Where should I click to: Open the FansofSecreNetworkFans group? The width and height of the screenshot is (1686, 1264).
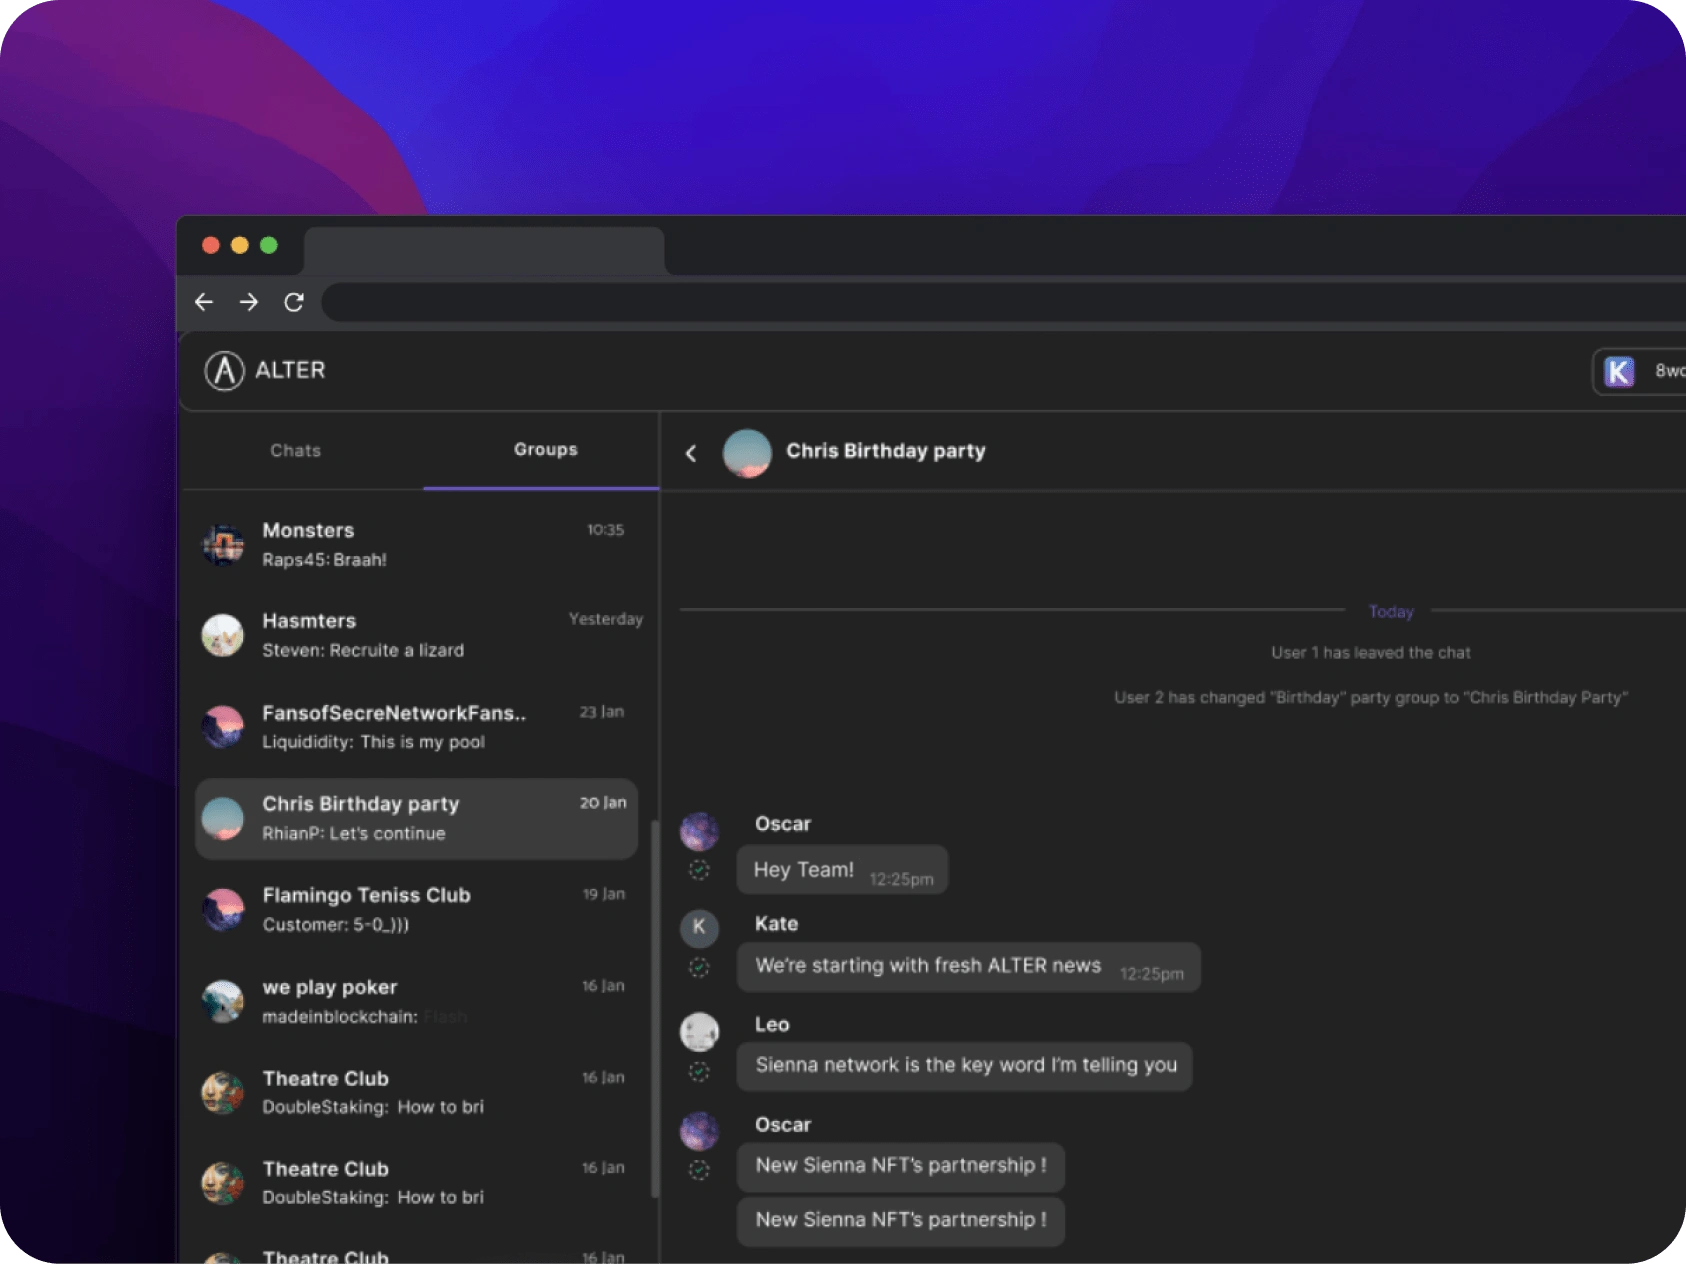(418, 727)
